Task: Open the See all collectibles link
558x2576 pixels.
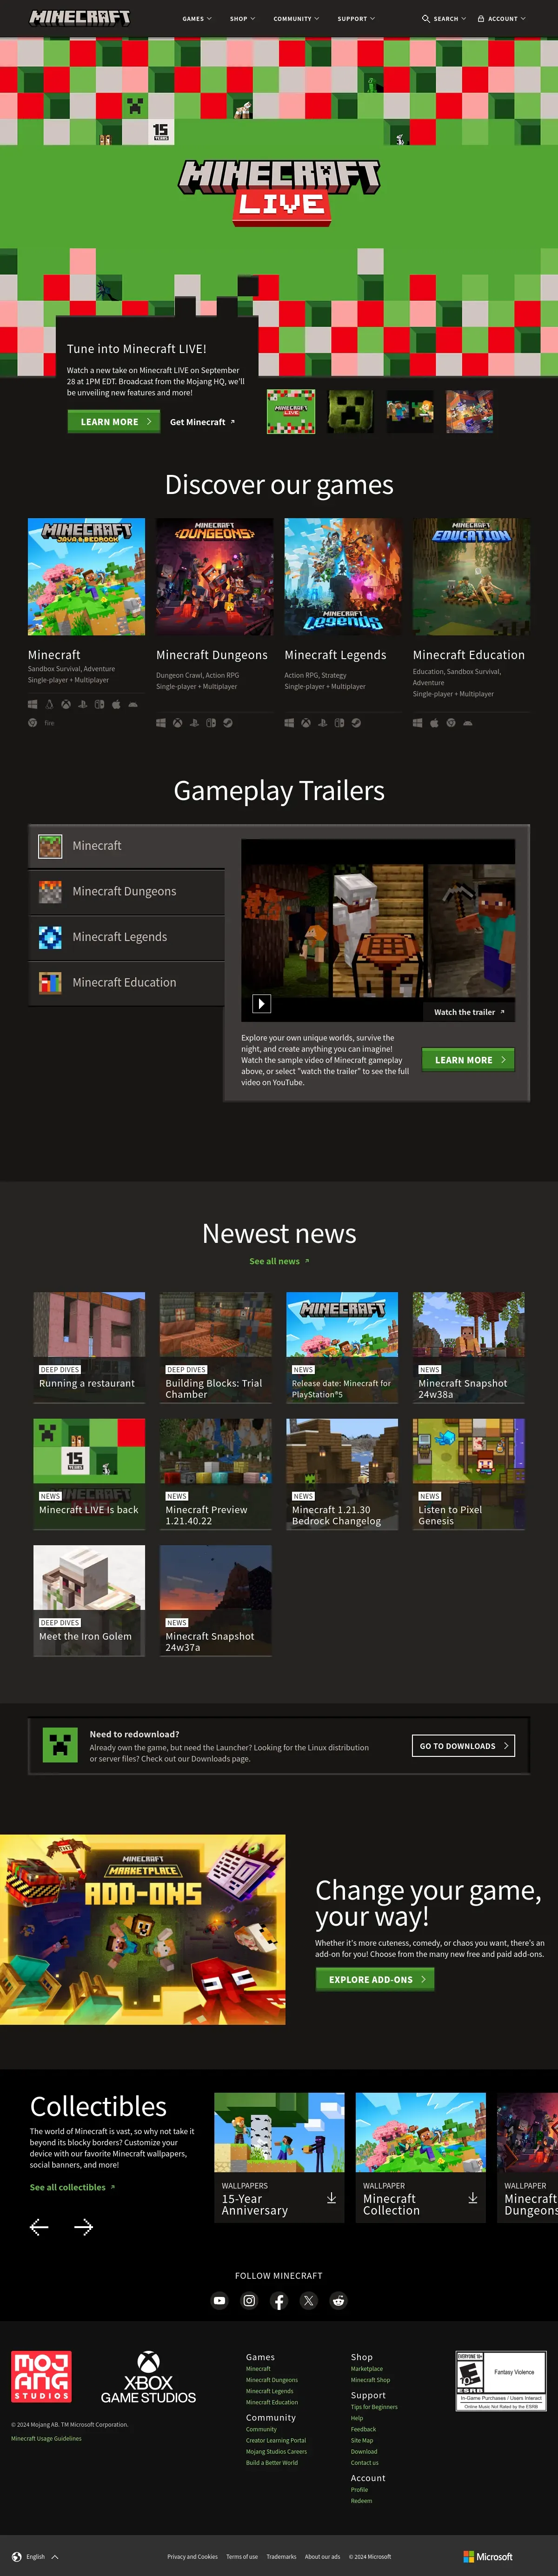Action: pos(72,2186)
